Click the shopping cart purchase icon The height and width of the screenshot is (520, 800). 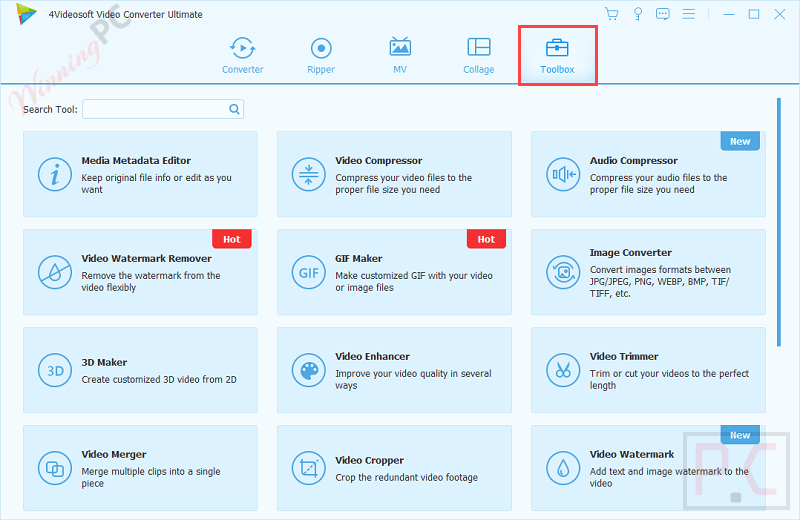pos(611,14)
